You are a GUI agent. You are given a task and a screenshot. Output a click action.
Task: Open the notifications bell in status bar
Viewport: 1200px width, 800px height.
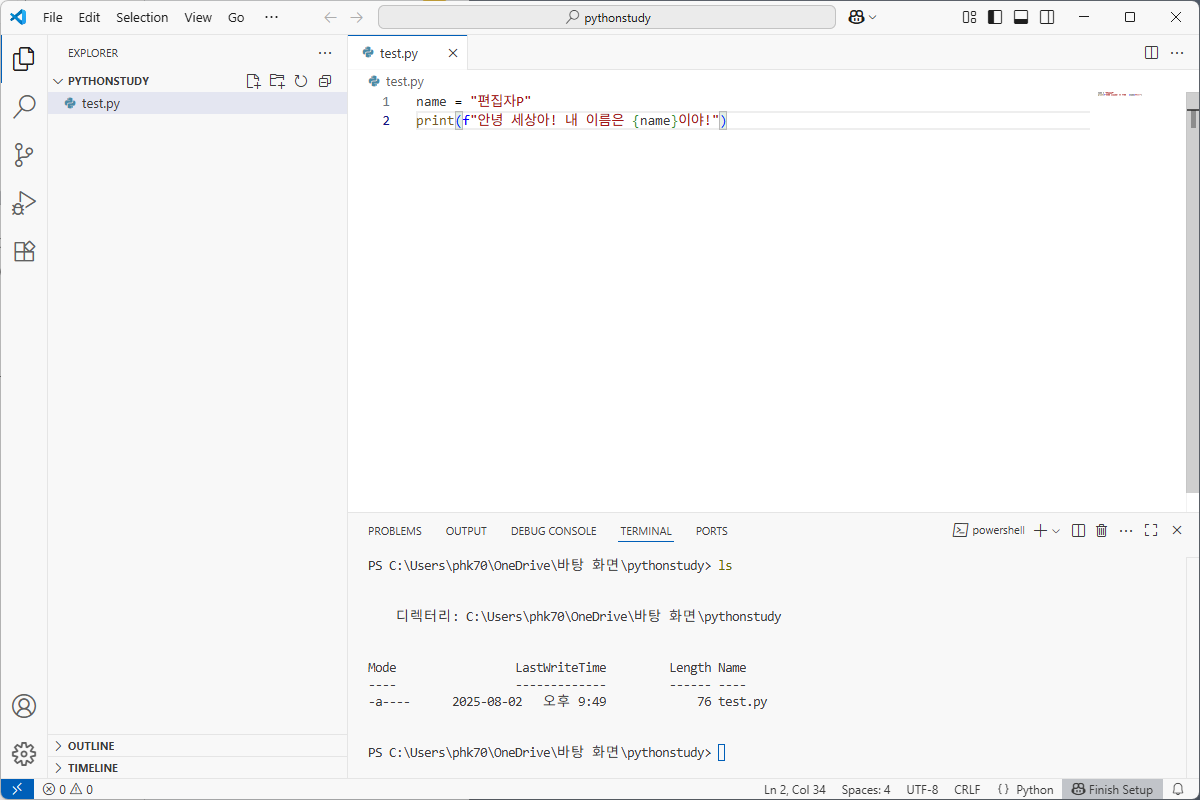1178,789
